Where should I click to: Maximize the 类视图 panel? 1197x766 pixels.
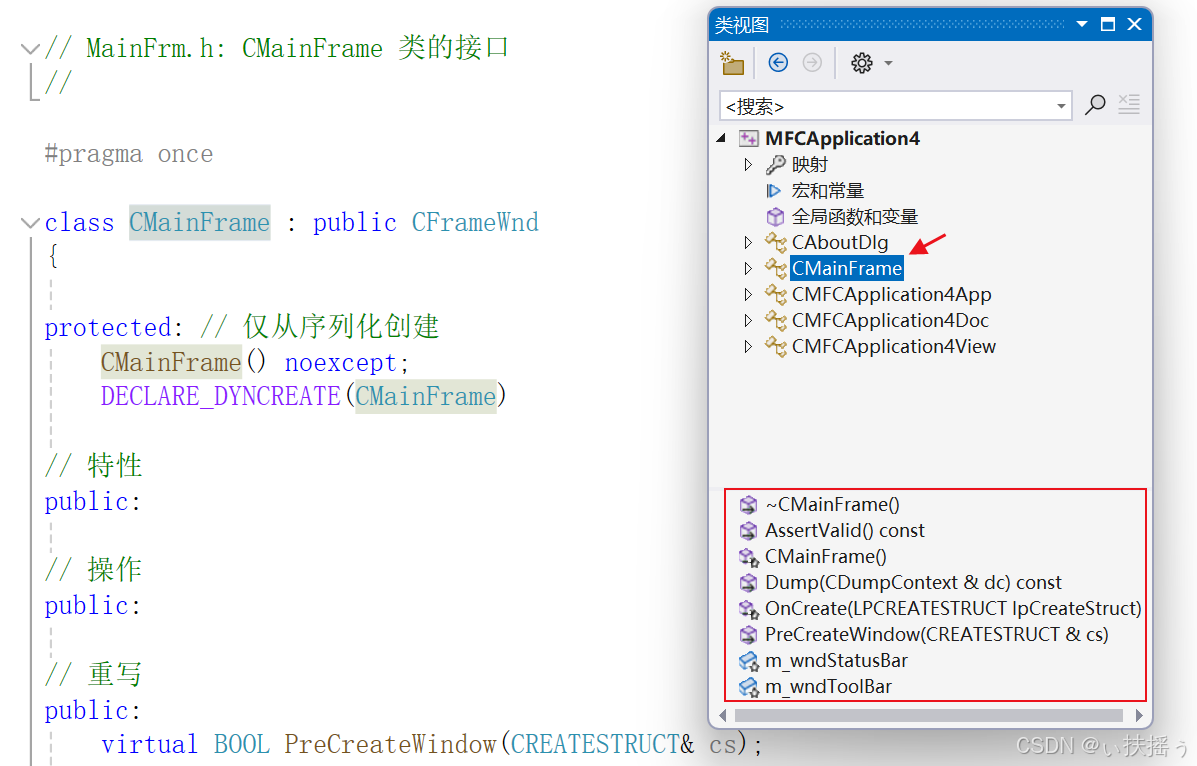(1108, 24)
